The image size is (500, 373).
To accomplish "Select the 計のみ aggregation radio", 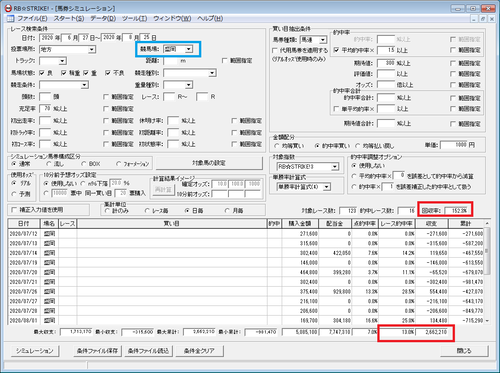I will [x=107, y=211].
